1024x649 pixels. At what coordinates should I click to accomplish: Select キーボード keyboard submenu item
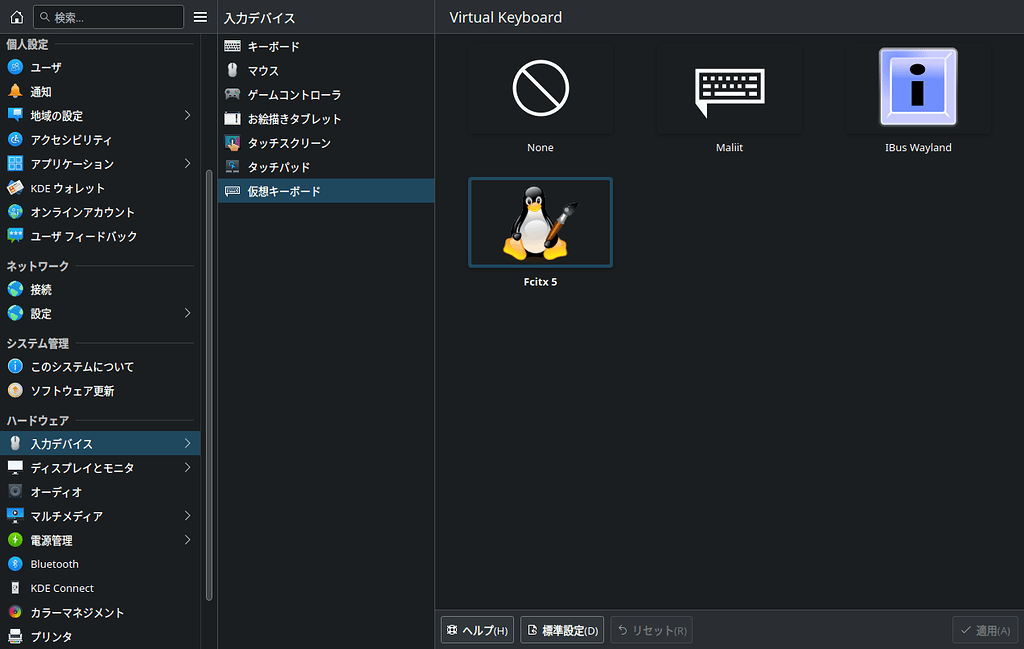tap(326, 46)
